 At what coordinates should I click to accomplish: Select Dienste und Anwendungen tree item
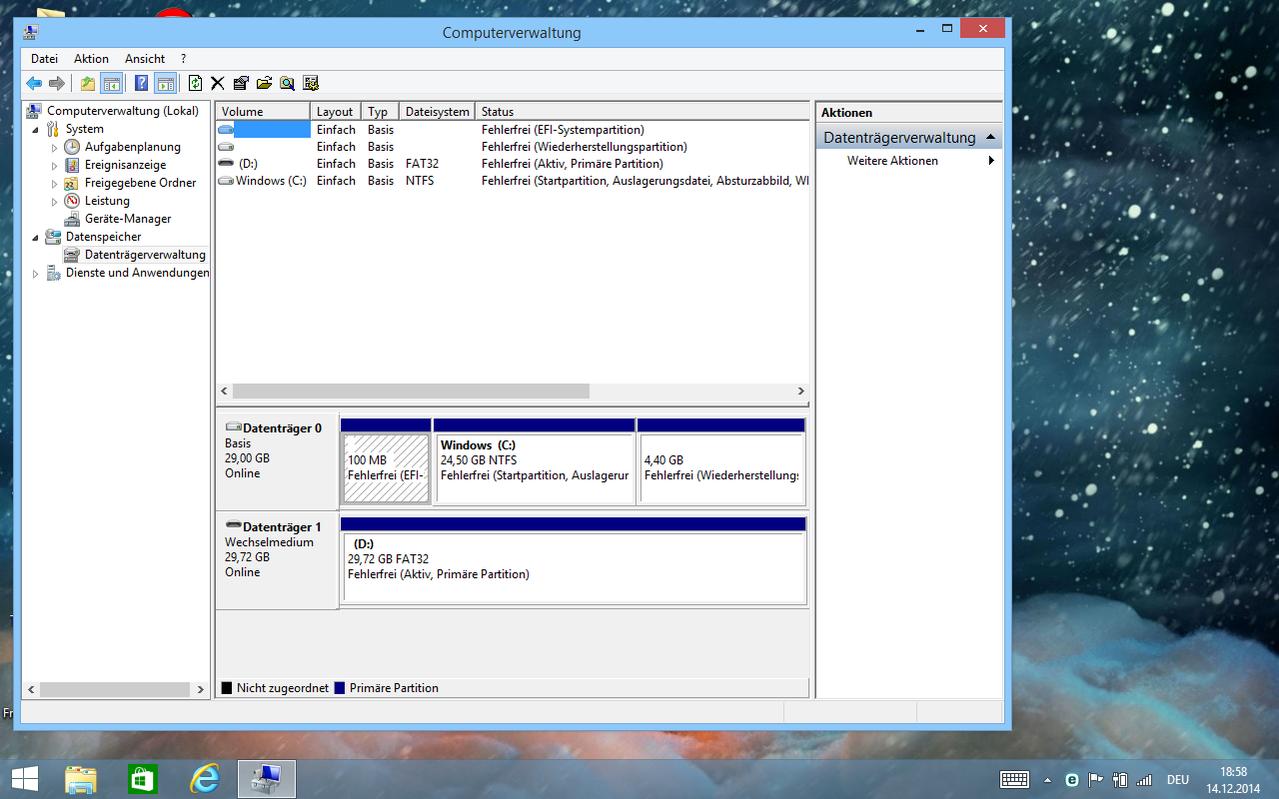(137, 273)
